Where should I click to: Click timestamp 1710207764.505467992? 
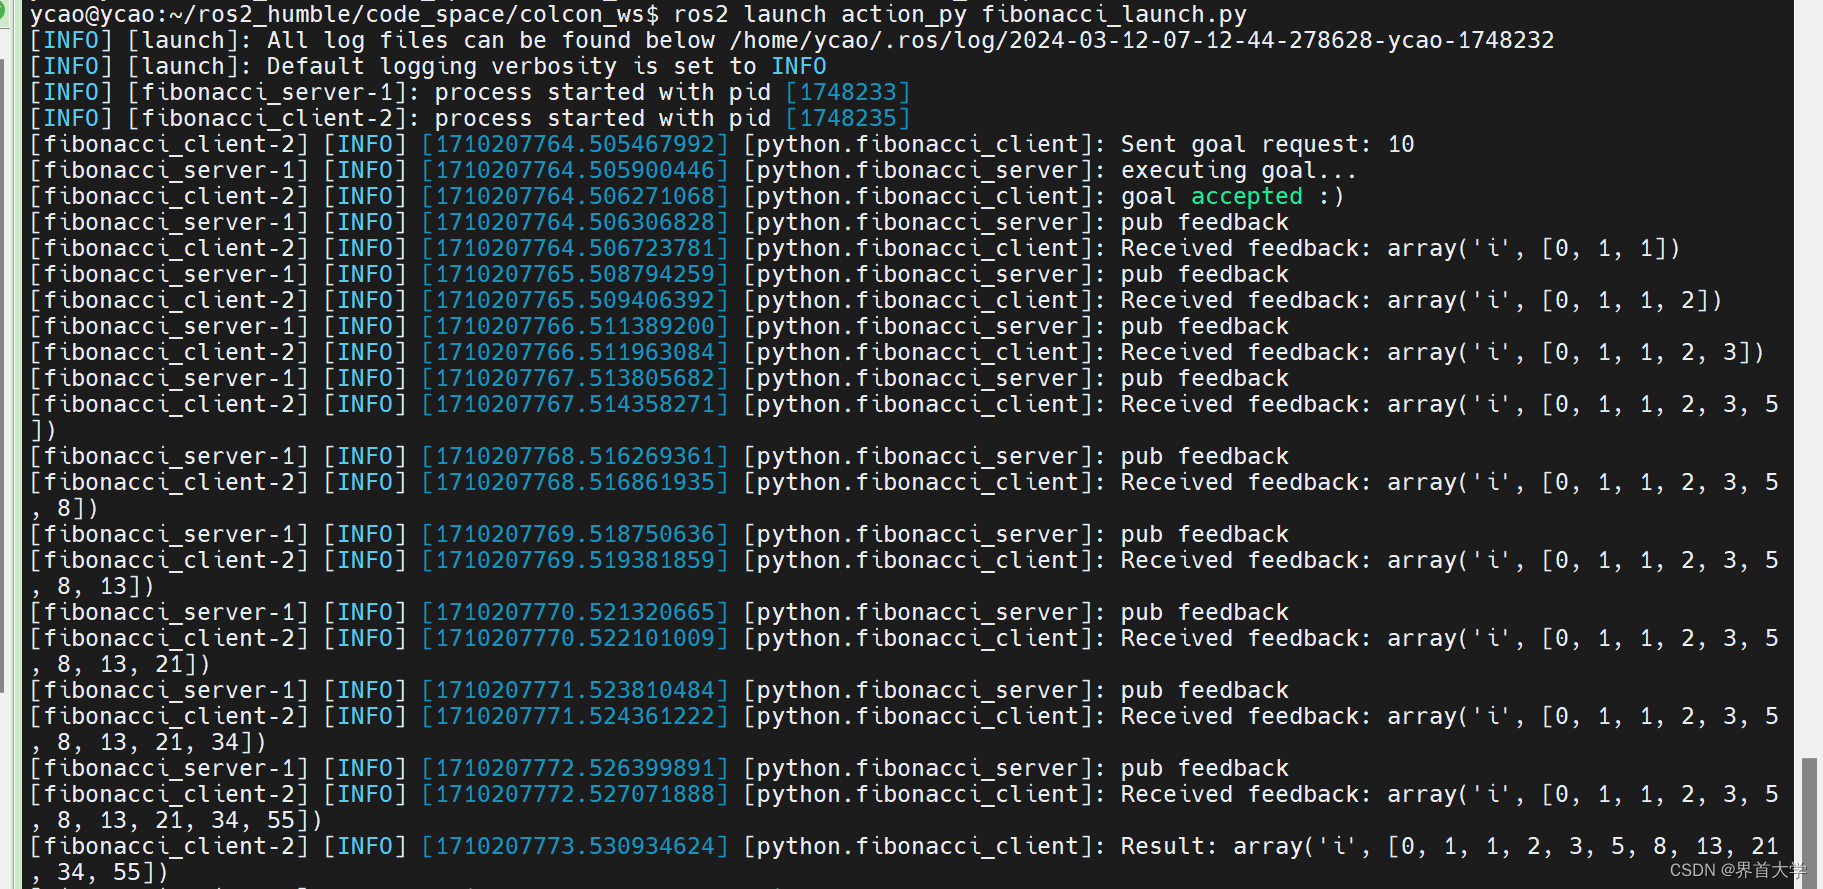click(575, 144)
